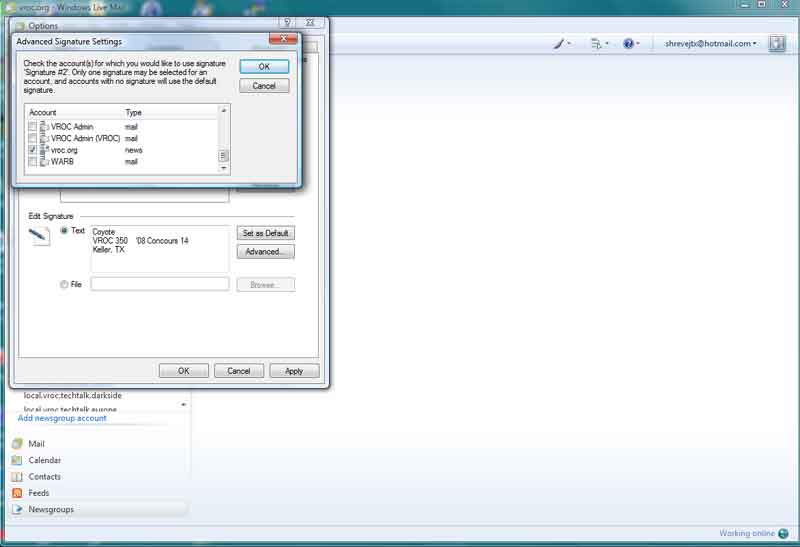
Task: Select the Text signature radio button
Action: tap(64, 231)
